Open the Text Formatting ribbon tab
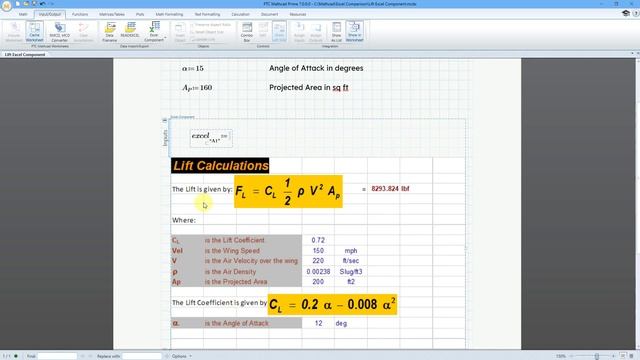The height and width of the screenshot is (360, 640). pyautogui.click(x=207, y=14)
